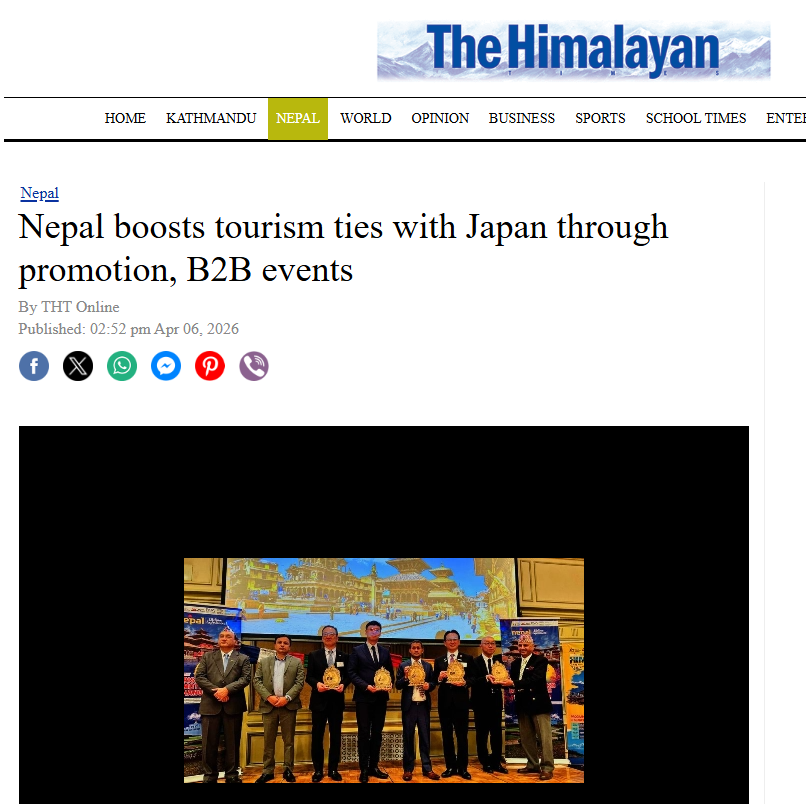Click the Nepal category breadcrumb link
The height and width of the screenshot is (804, 806).
tap(40, 193)
